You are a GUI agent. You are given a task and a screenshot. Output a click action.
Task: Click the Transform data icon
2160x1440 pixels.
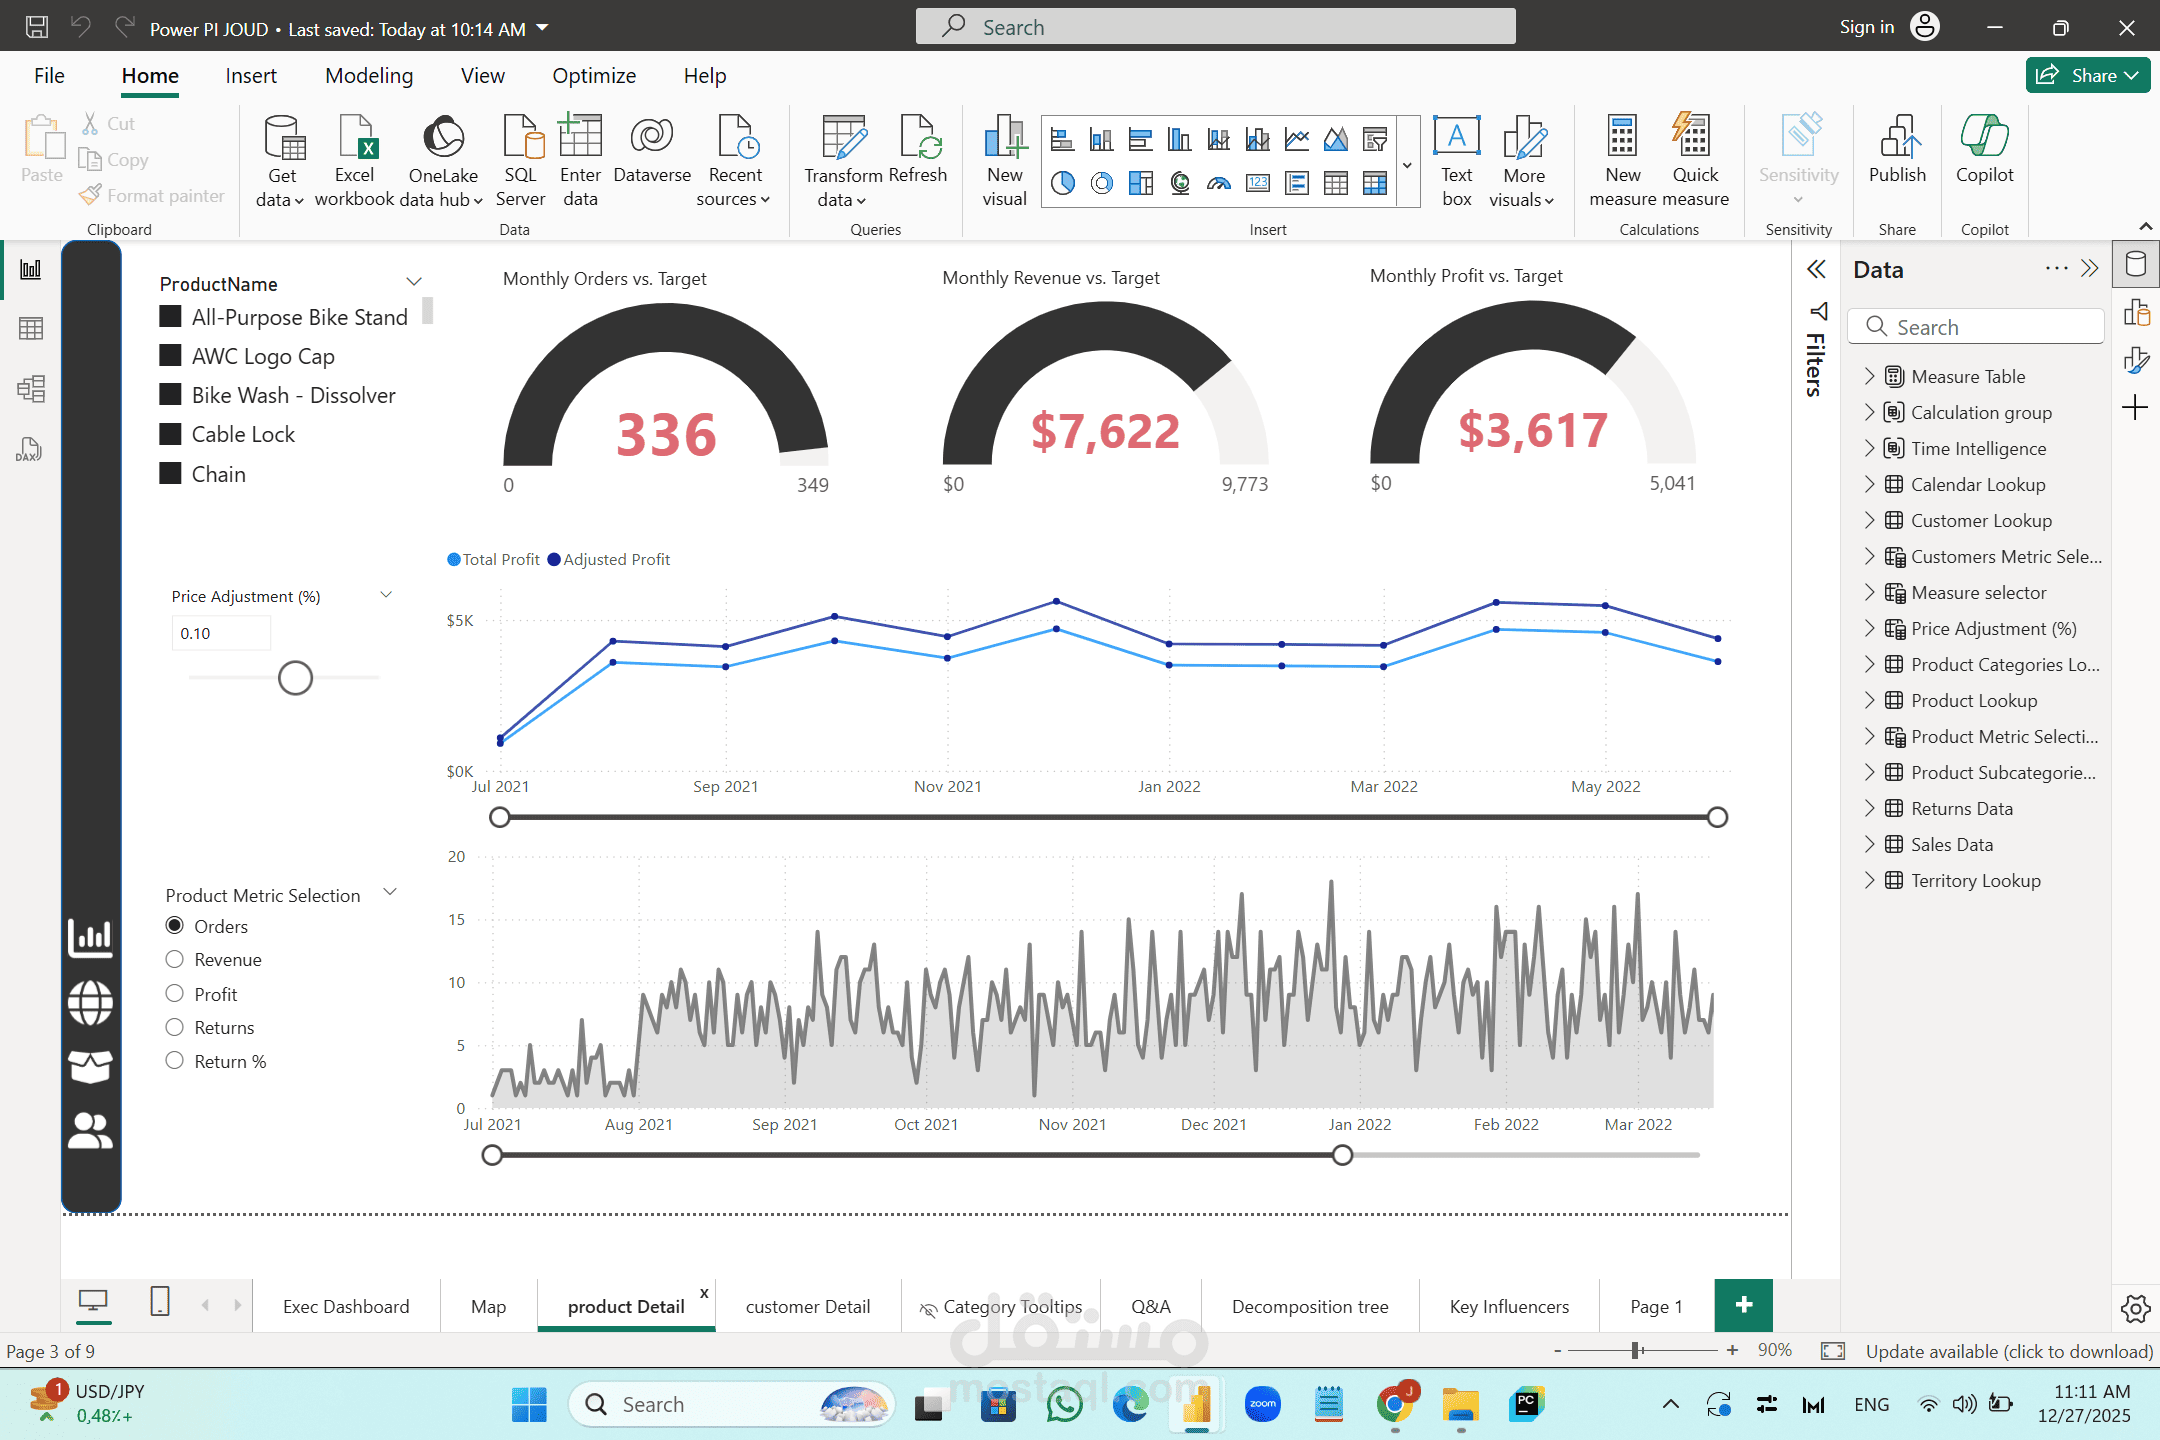[x=843, y=138]
